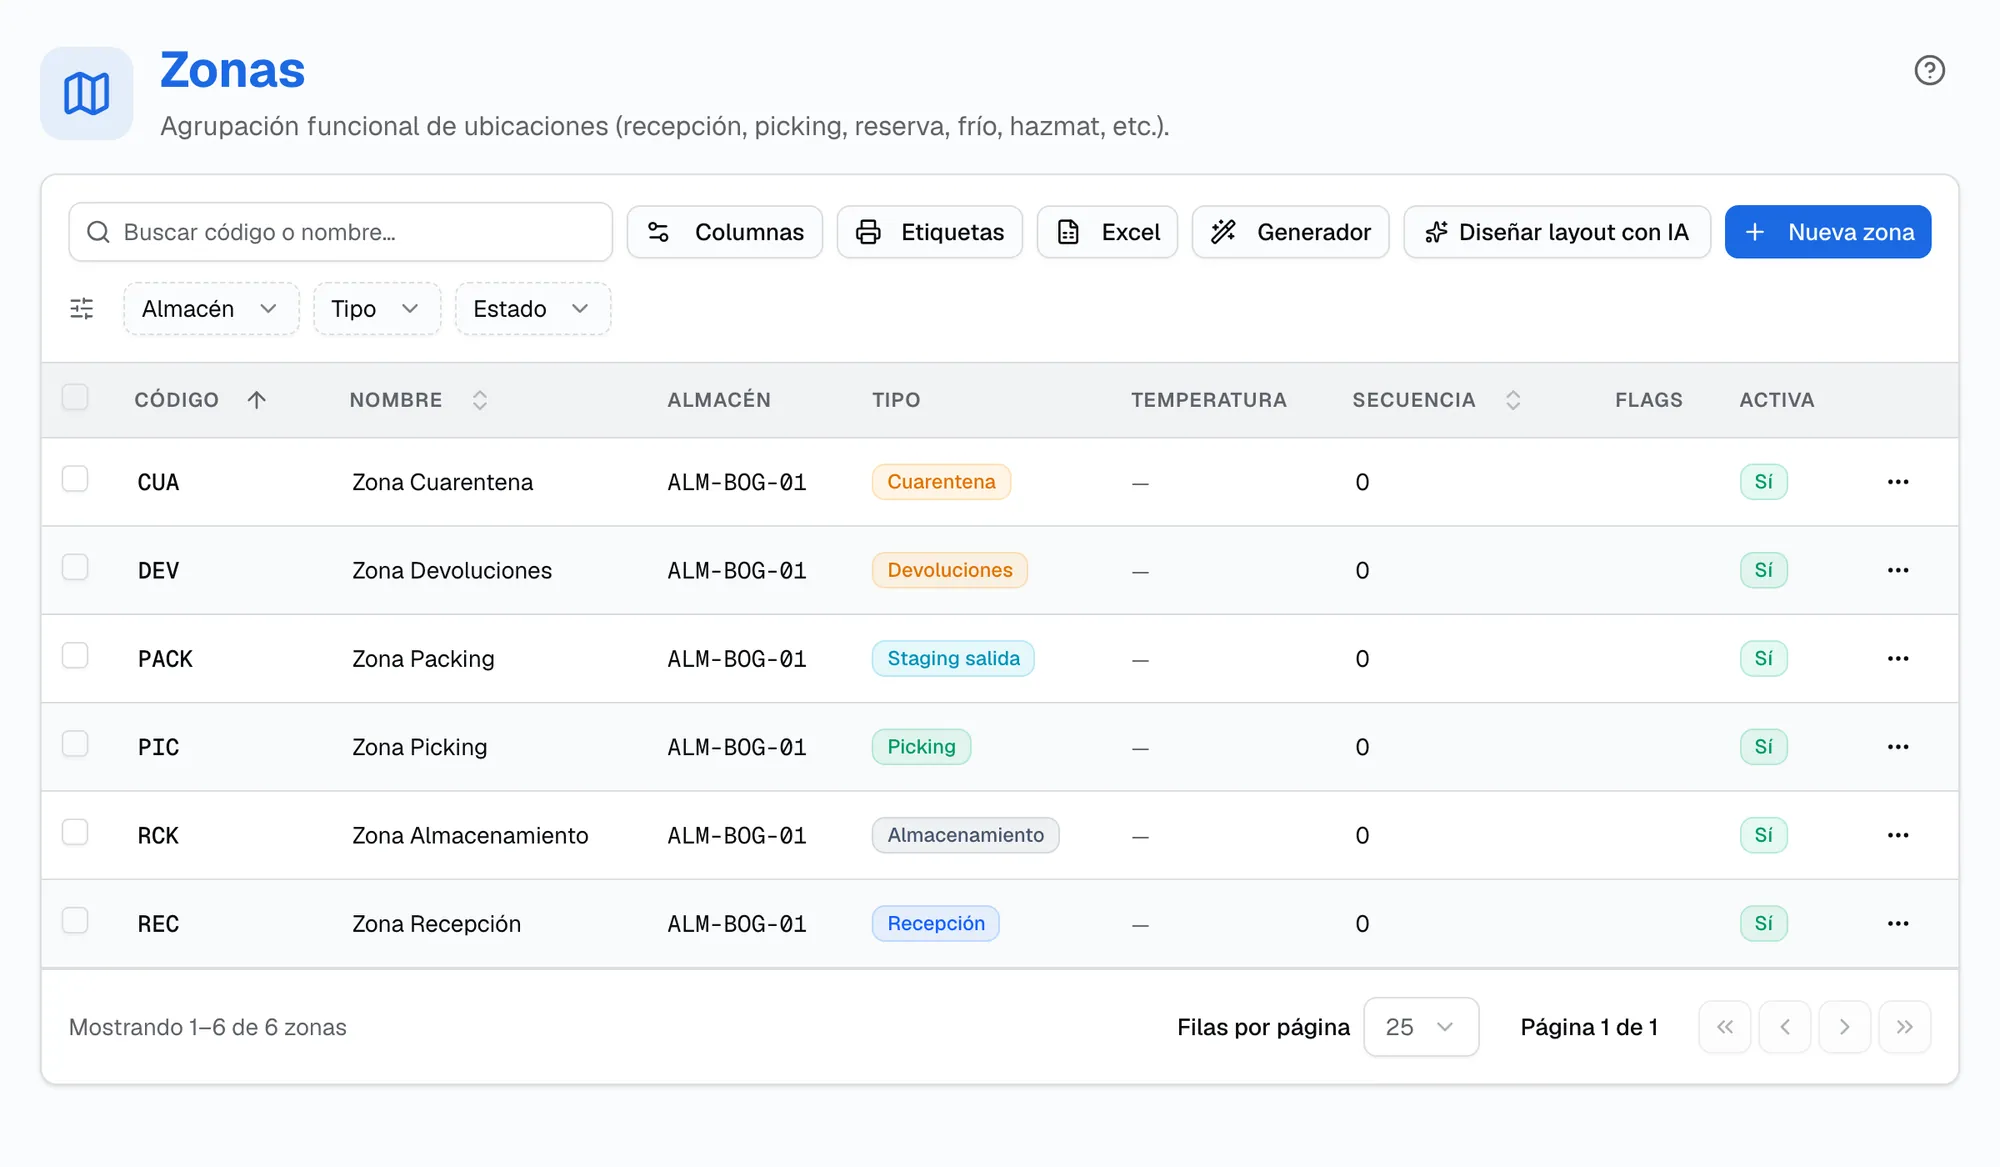Screen dimensions: 2000x1167
Task: Open row actions menu for CUA zone
Action: tap(1898, 482)
